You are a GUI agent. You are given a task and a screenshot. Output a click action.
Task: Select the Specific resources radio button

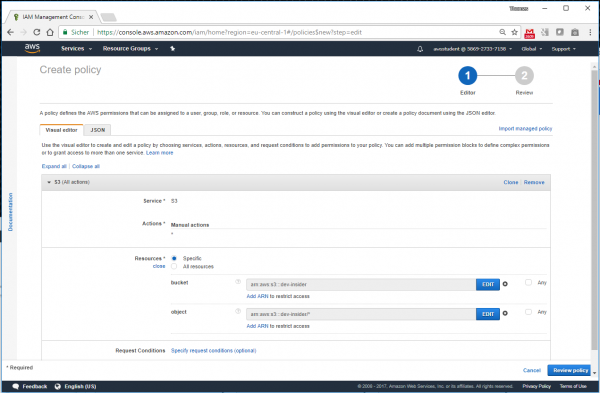point(174,258)
